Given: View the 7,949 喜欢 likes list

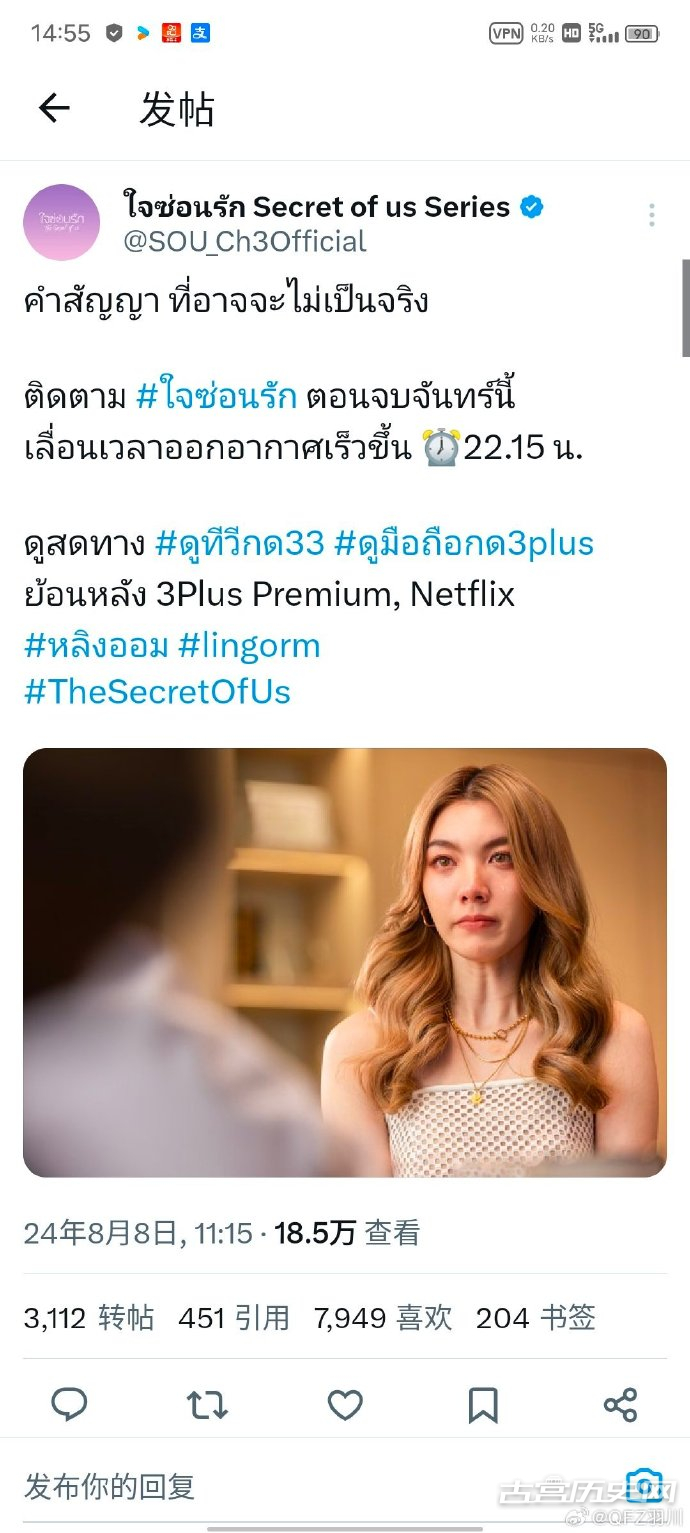Looking at the screenshot, I should coord(383,1318).
